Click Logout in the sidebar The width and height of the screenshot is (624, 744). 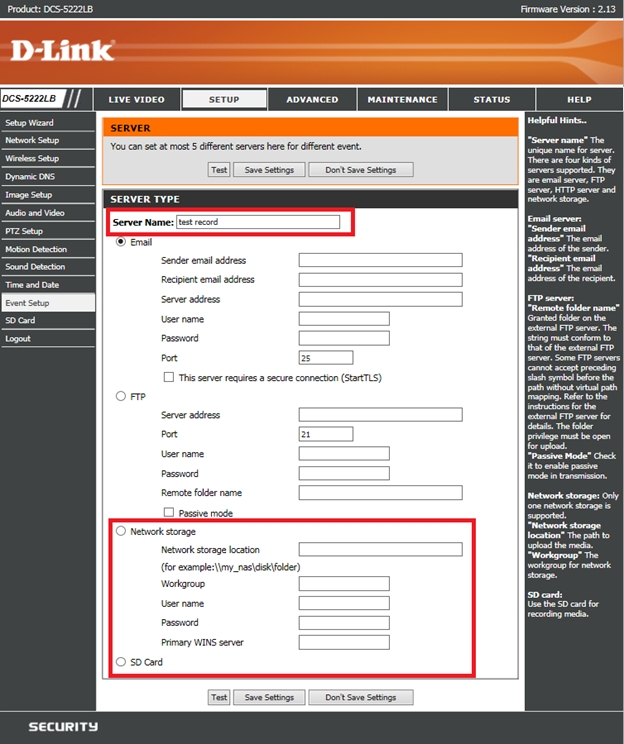pos(18,339)
